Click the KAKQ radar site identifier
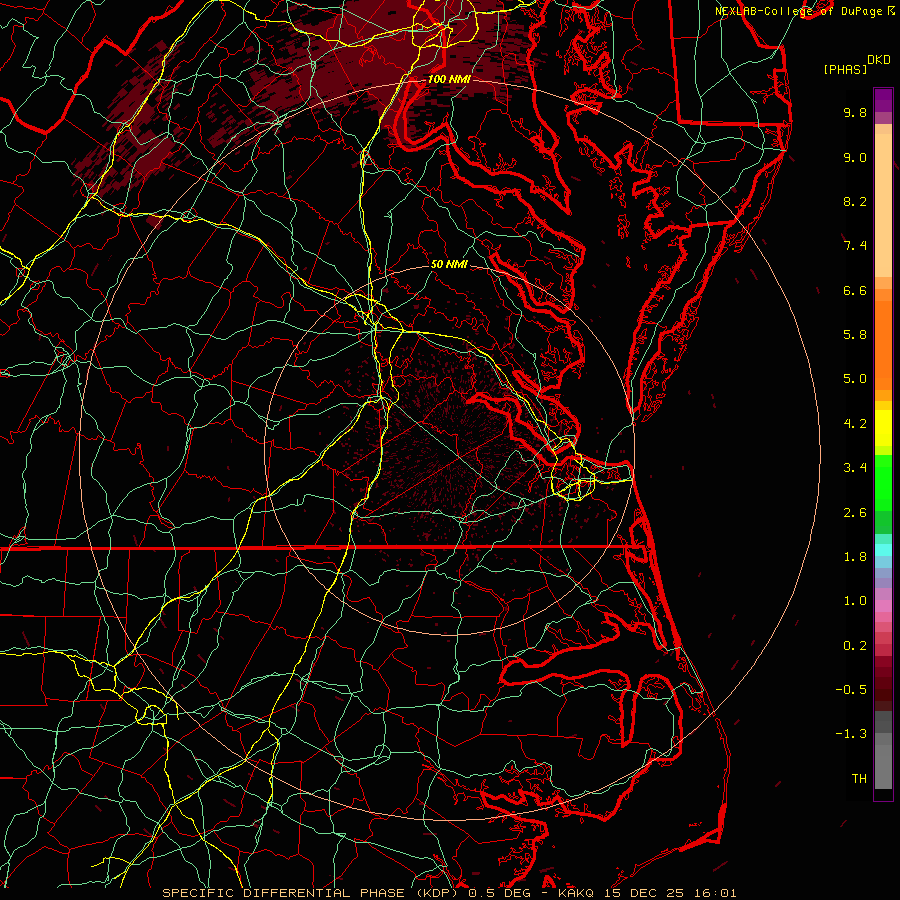This screenshot has width=900, height=900. pos(577,893)
